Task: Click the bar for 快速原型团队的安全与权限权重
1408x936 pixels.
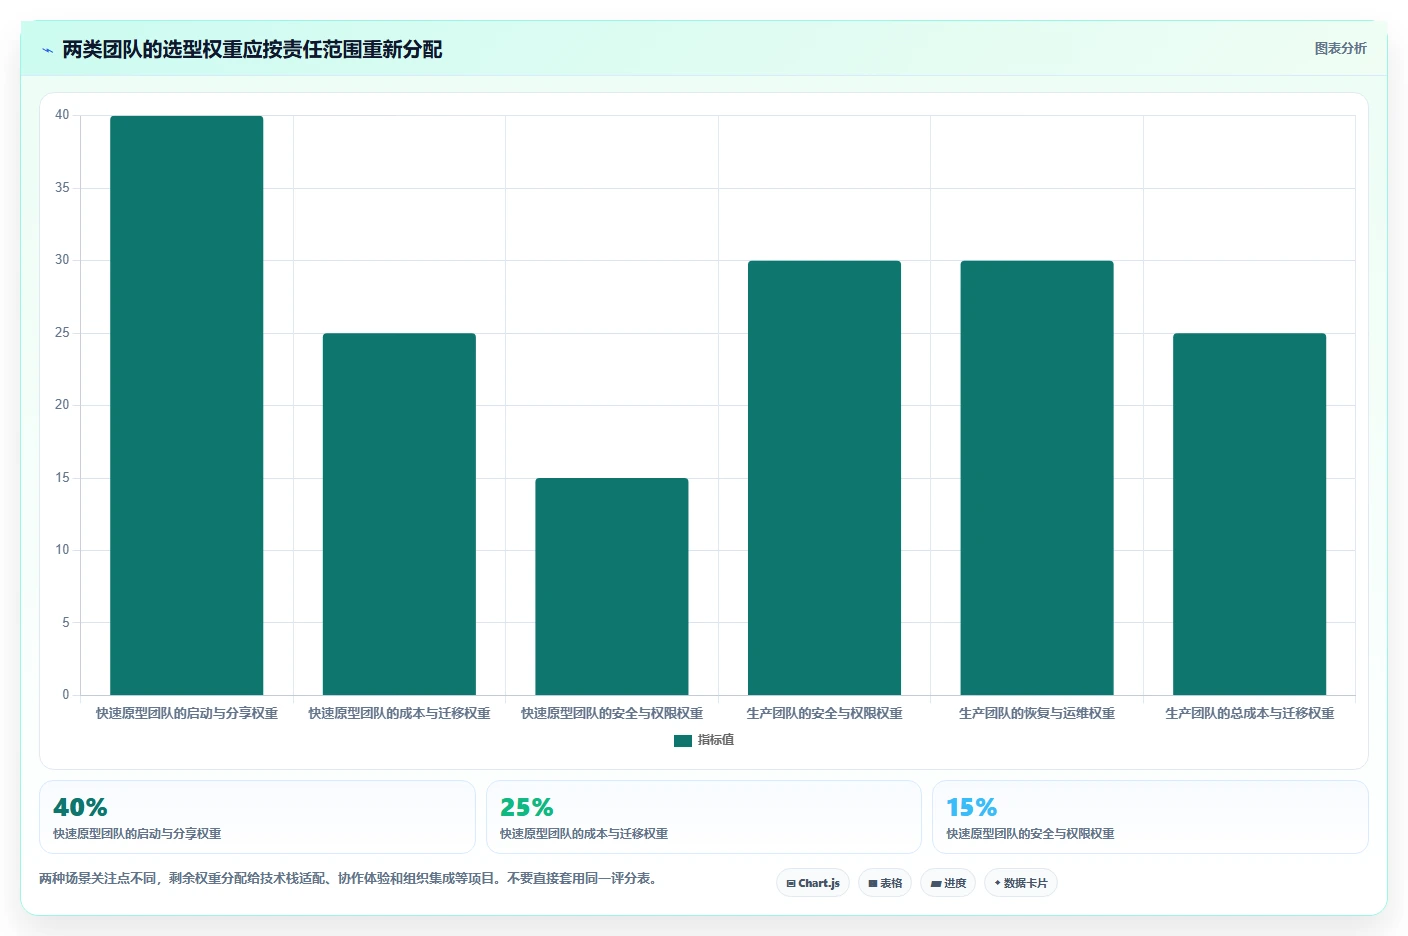Action: click(x=612, y=587)
